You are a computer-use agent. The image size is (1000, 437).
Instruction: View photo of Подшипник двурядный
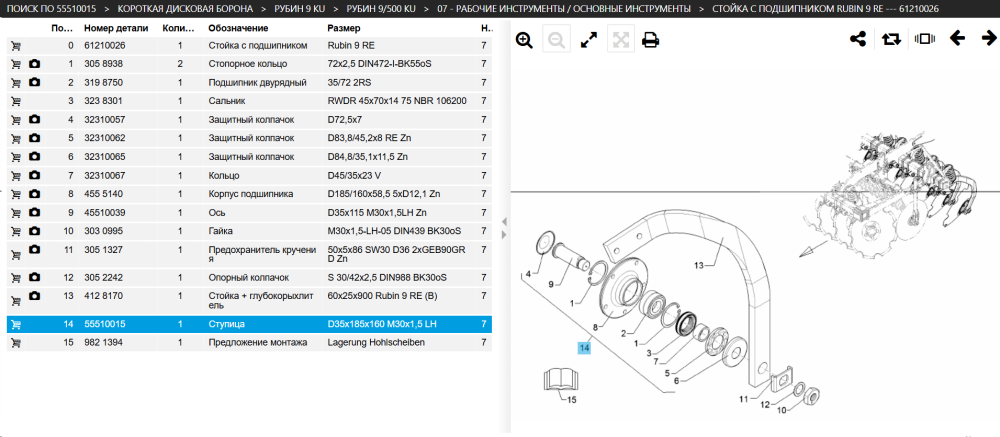[34, 82]
